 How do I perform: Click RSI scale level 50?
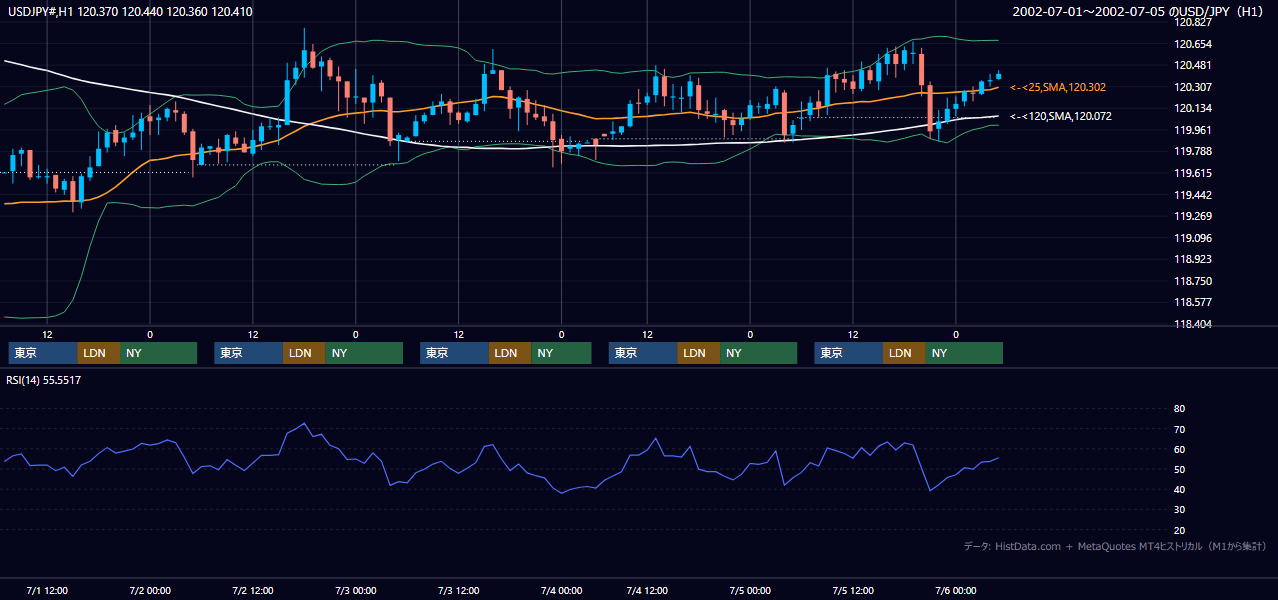(x=1179, y=469)
